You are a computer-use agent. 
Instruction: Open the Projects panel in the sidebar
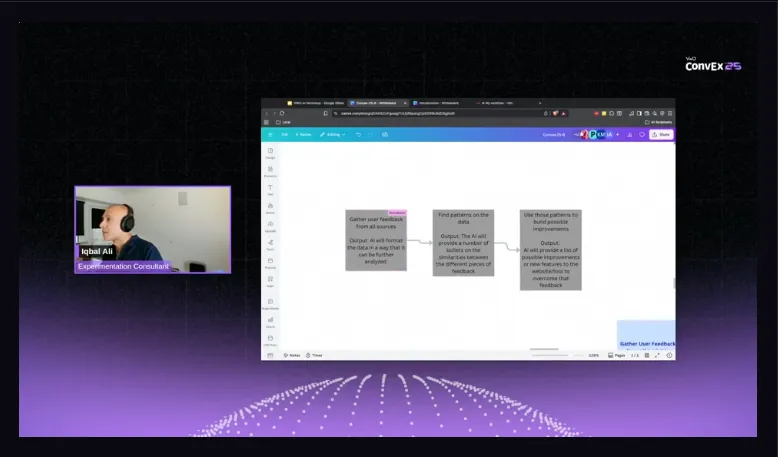270,263
